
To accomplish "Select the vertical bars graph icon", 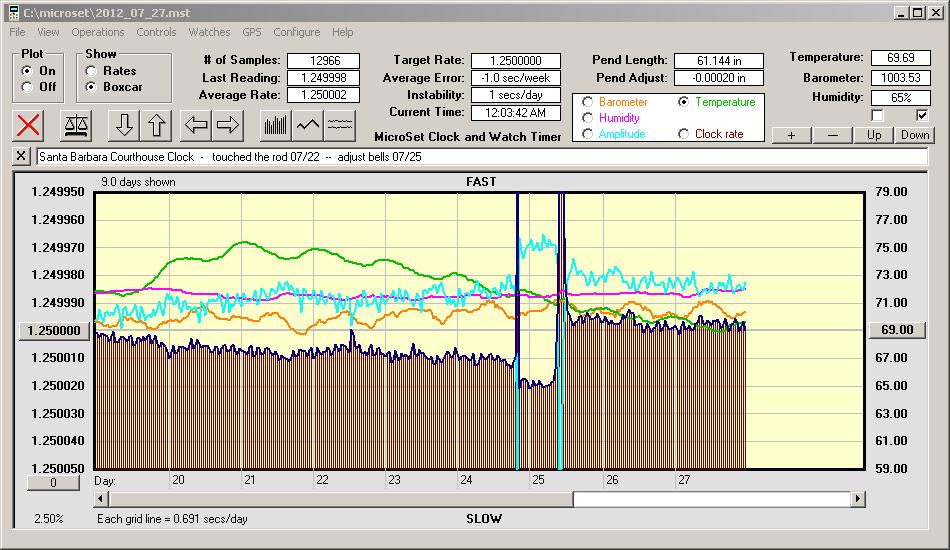I will click(x=275, y=125).
